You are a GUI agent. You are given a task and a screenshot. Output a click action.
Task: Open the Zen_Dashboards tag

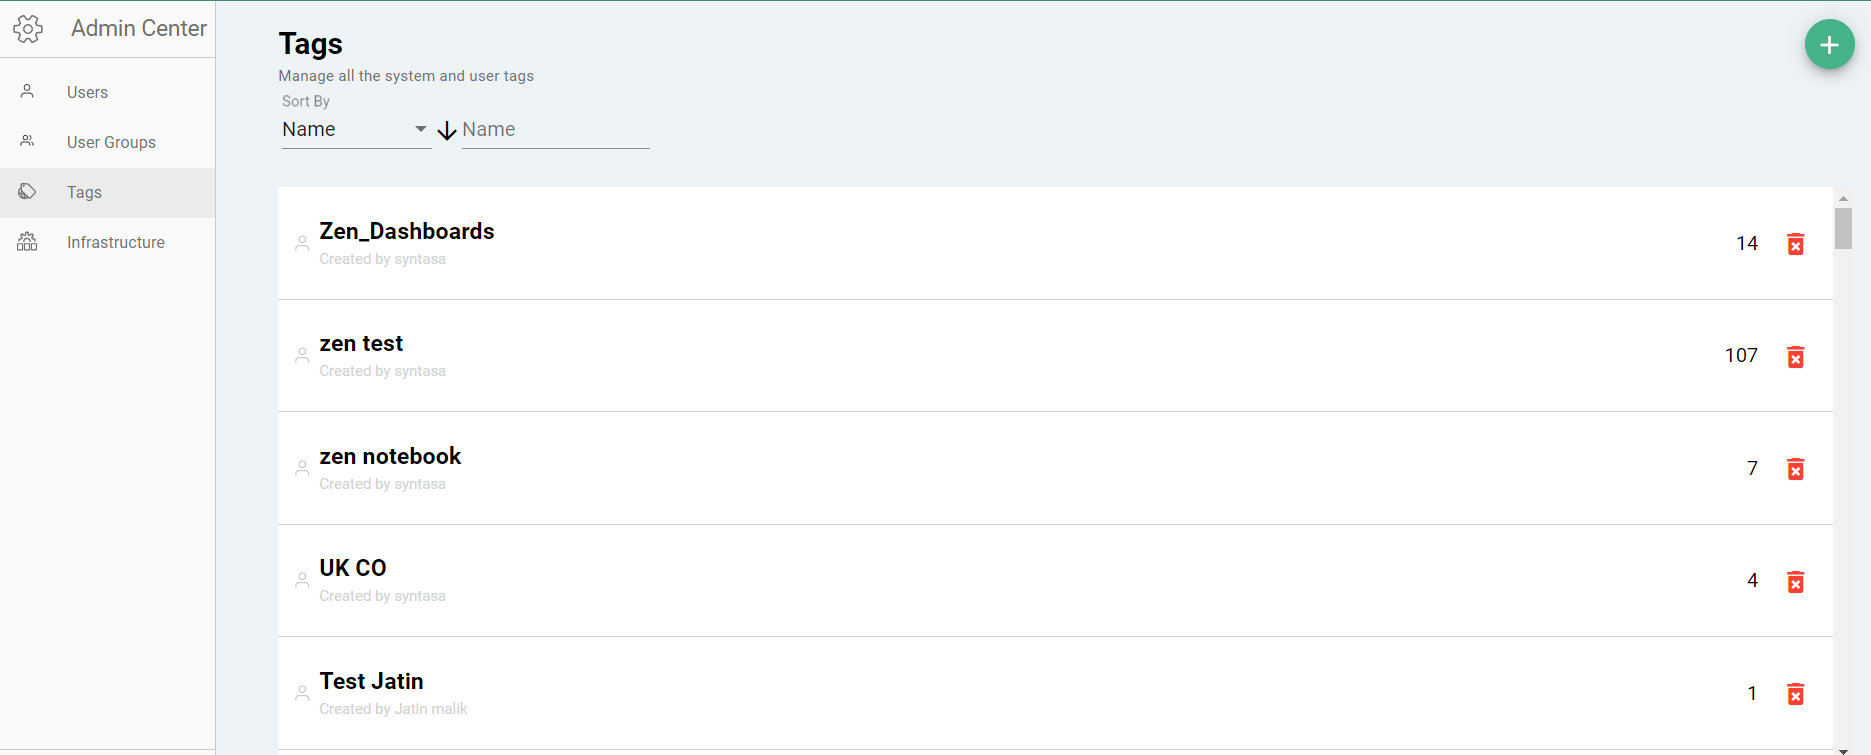406,231
